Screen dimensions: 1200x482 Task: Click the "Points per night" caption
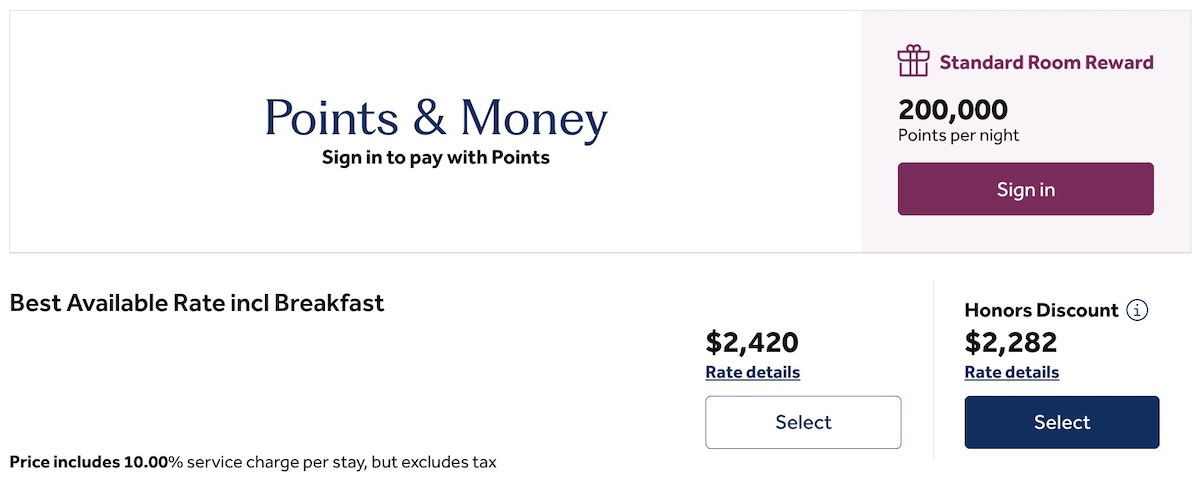click(959, 135)
